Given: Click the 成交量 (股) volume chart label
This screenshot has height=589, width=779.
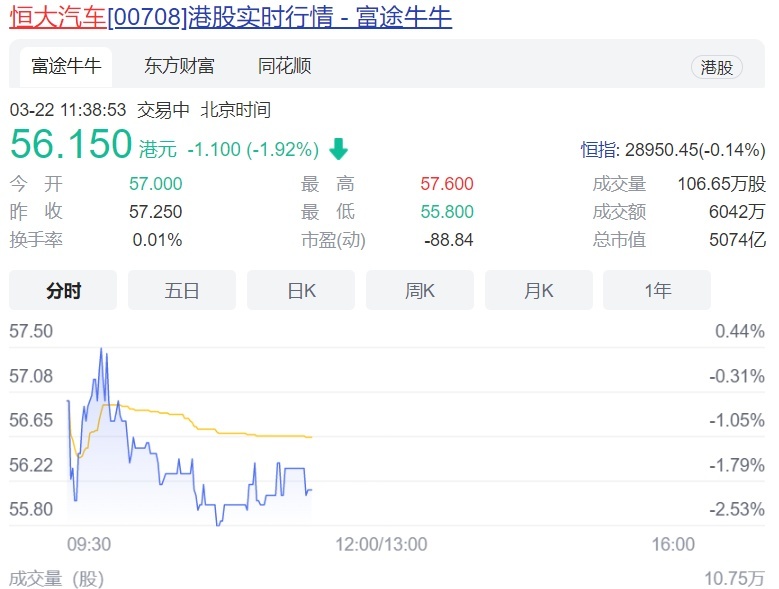Looking at the screenshot, I should tap(57, 579).
